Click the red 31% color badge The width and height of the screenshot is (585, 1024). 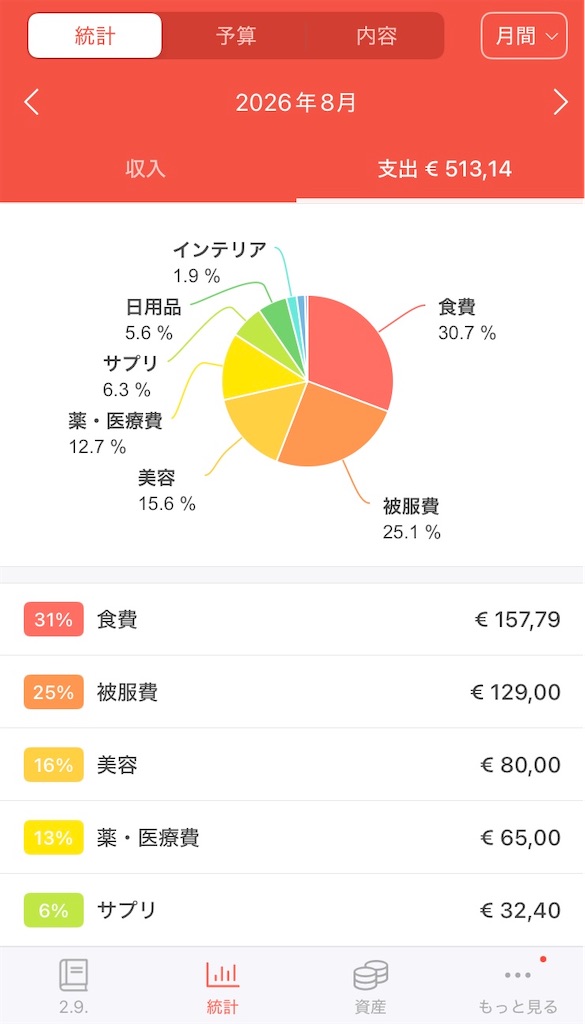point(54,619)
